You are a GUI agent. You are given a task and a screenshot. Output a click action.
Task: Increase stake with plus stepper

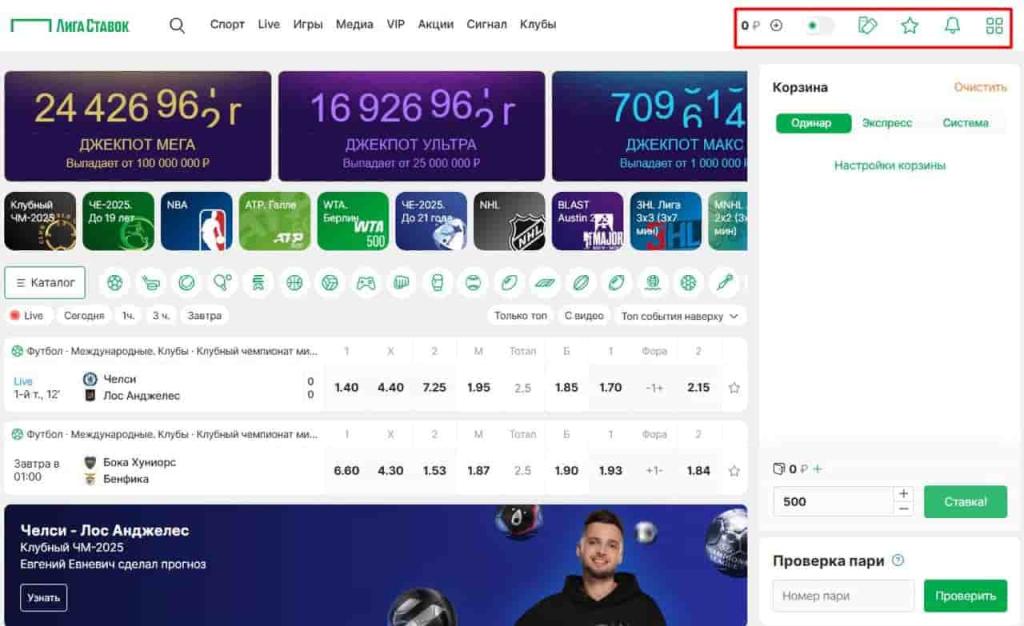[903, 494]
